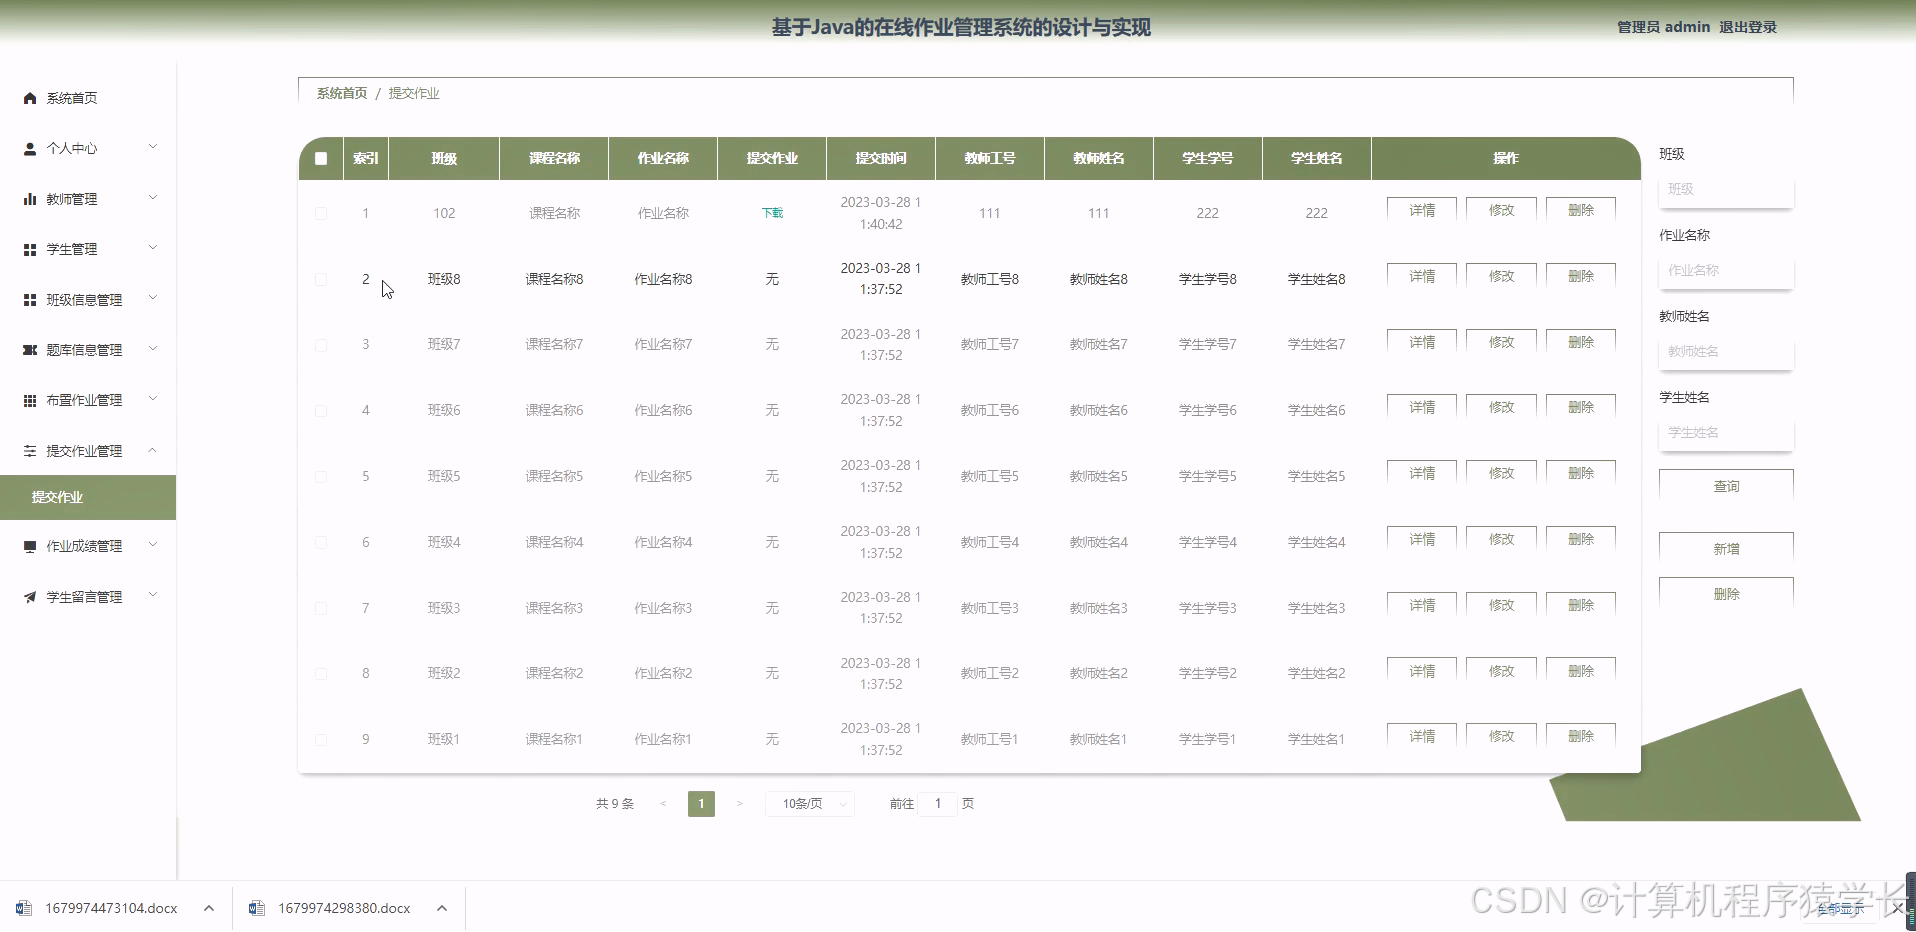The width and height of the screenshot is (1916, 932).
Task: Click the 管理员 admin label
Action: tap(1663, 27)
